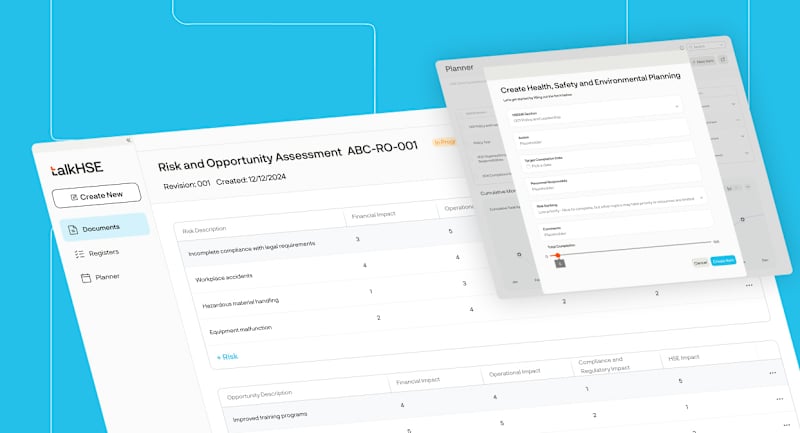Click Create Item in the planning dialog
Image resolution: width=800 pixels, height=433 pixels.
point(723,261)
